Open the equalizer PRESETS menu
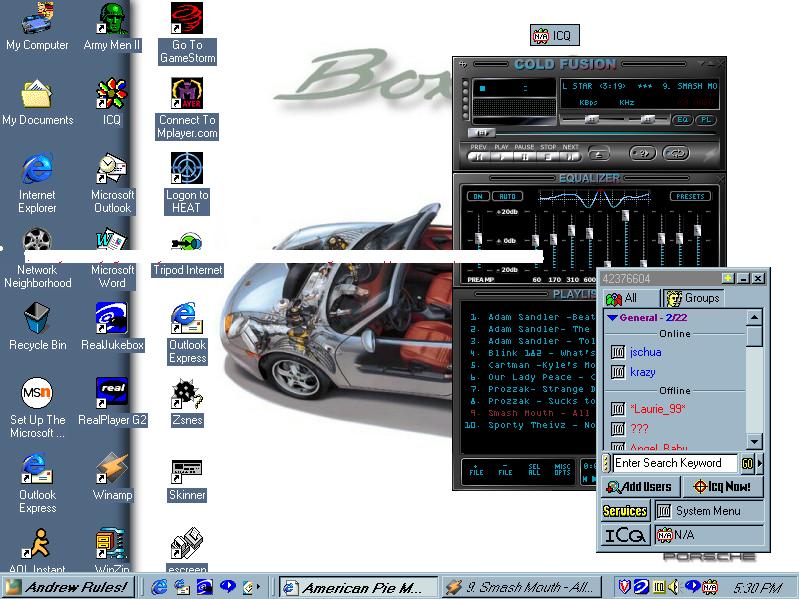The image size is (799, 599). tap(689, 196)
